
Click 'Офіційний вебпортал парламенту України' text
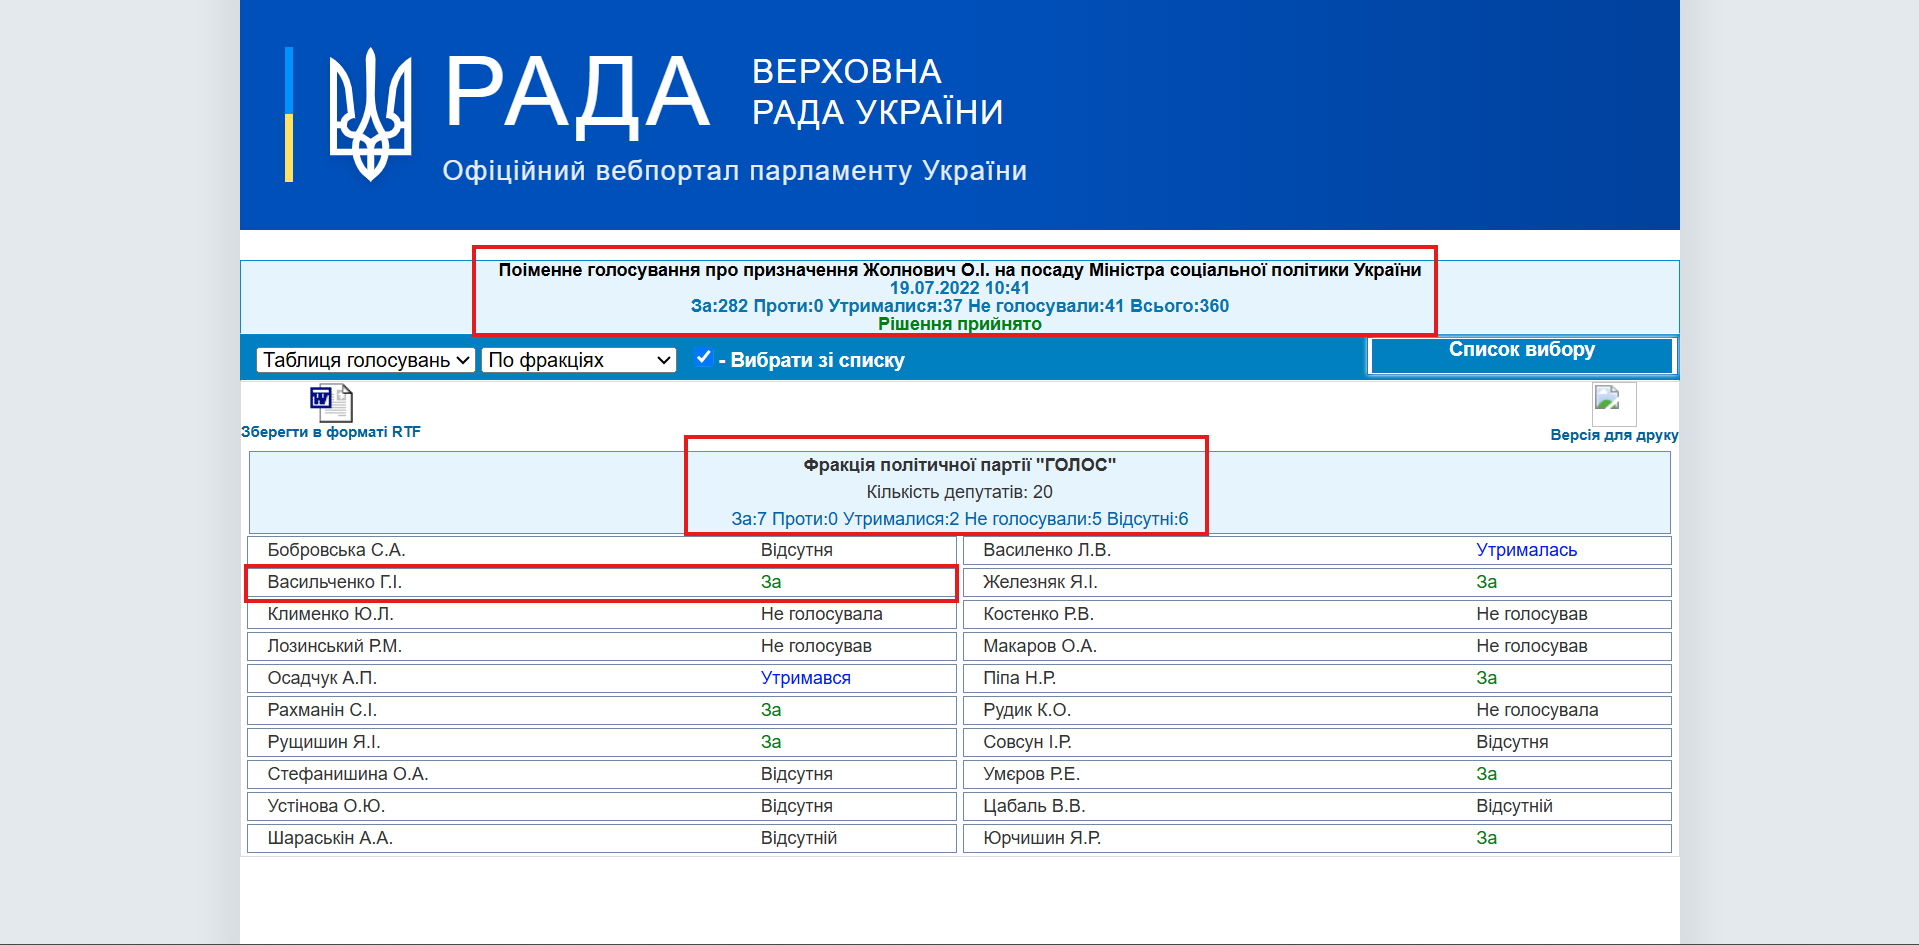coord(735,171)
